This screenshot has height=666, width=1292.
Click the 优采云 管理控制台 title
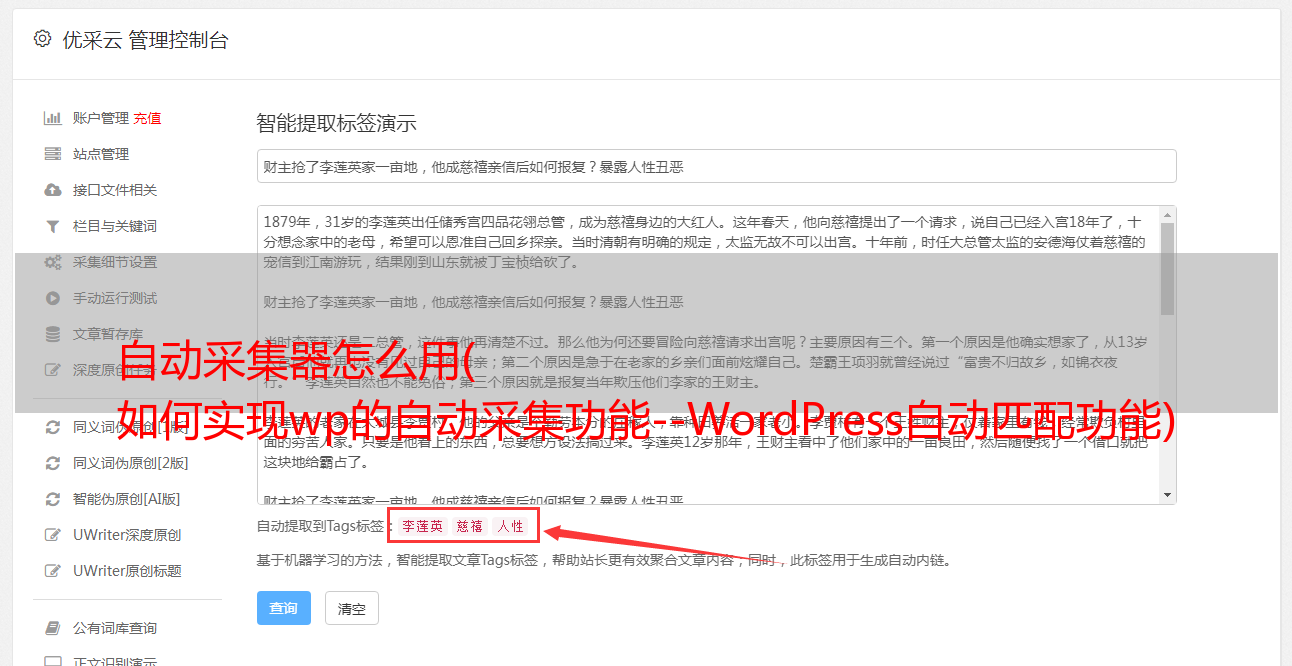[x=145, y=40]
